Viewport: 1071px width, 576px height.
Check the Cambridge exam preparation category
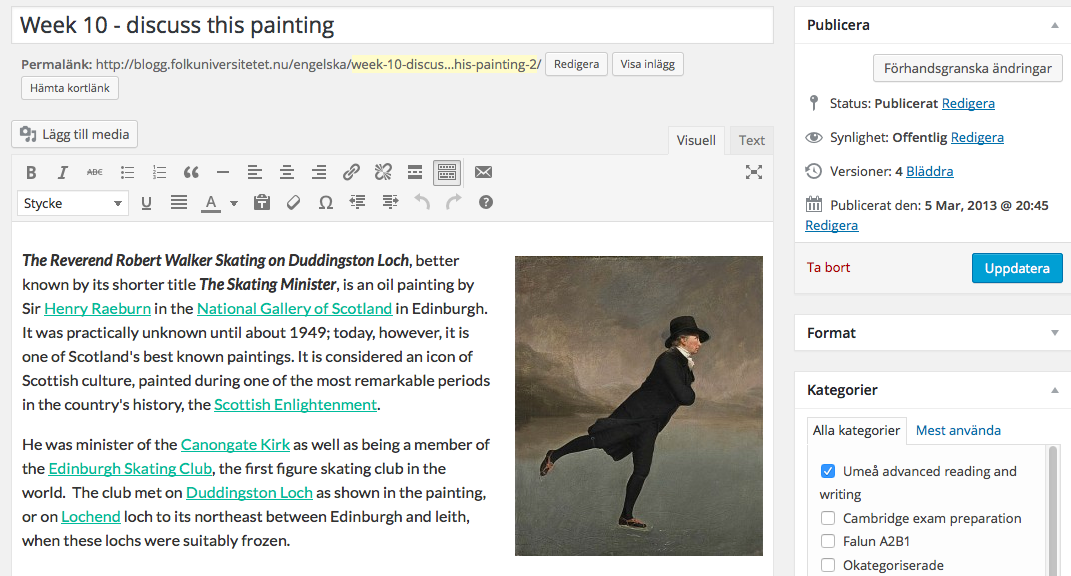828,518
